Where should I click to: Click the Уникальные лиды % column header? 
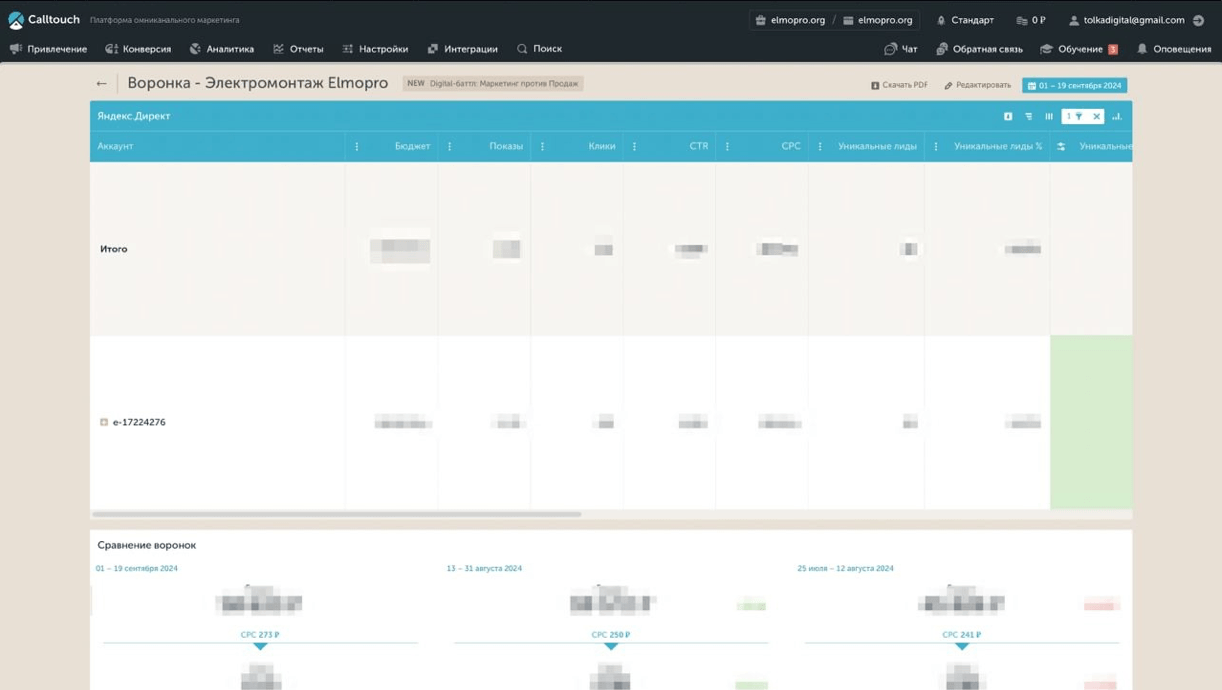tap(998, 147)
